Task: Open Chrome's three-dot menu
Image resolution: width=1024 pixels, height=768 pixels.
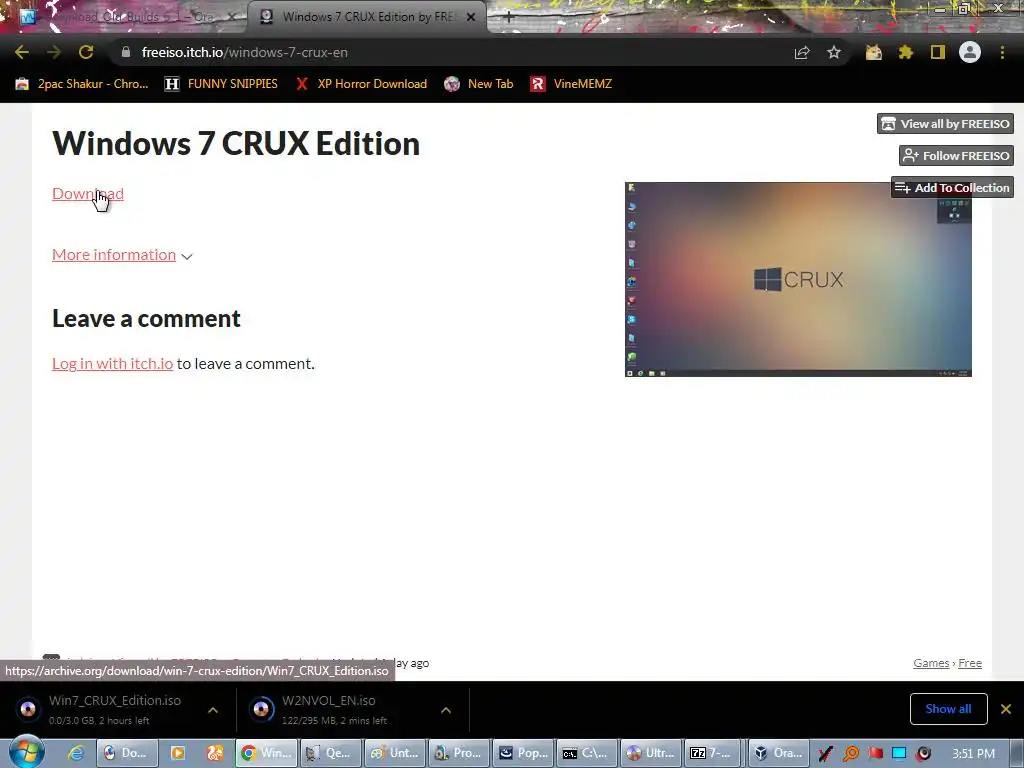Action: (1002, 52)
